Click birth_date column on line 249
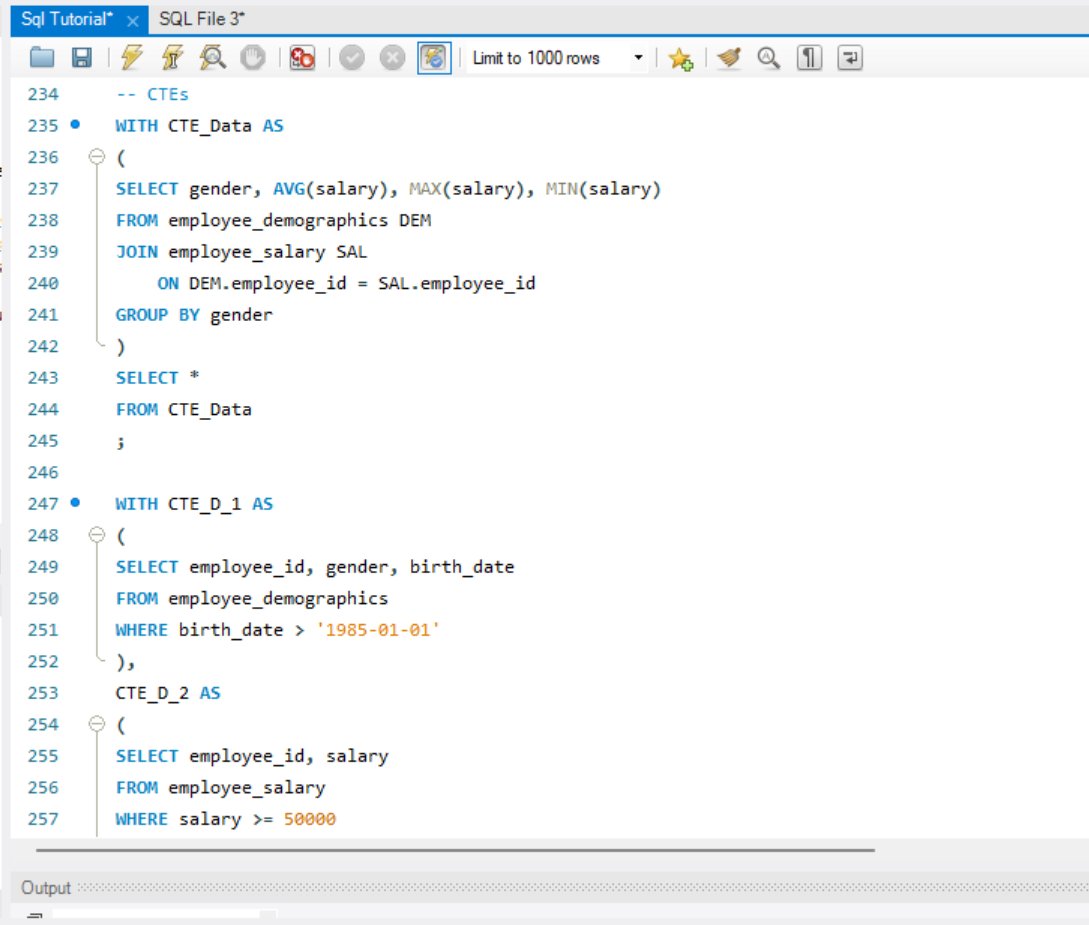 [462, 567]
